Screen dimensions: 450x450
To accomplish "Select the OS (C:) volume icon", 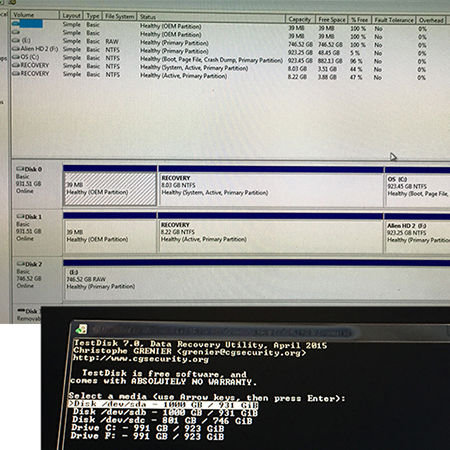I will [x=16, y=57].
